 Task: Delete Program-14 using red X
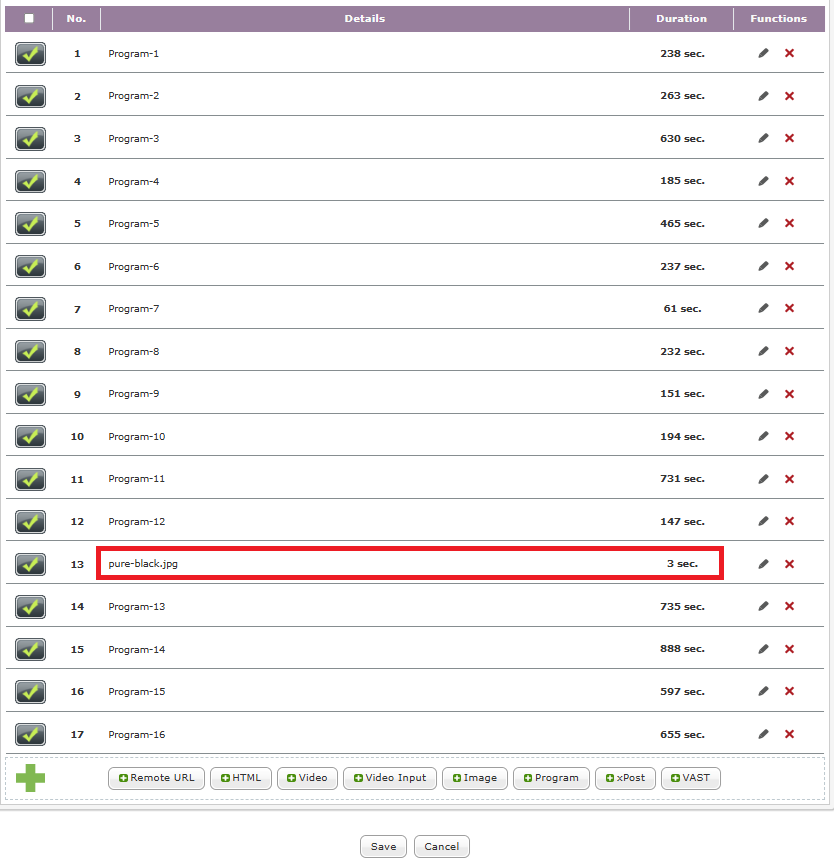tap(789, 649)
